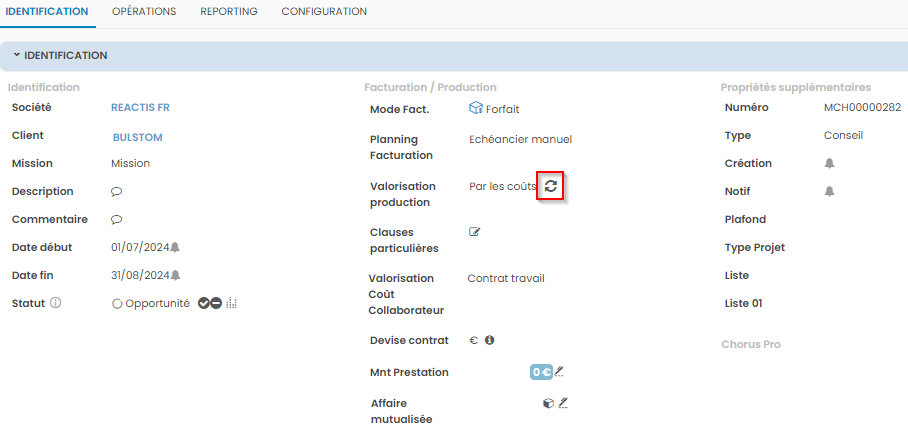This screenshot has width=908, height=431.
Task: Open the Commentaire comment bubble
Action: [x=116, y=220]
